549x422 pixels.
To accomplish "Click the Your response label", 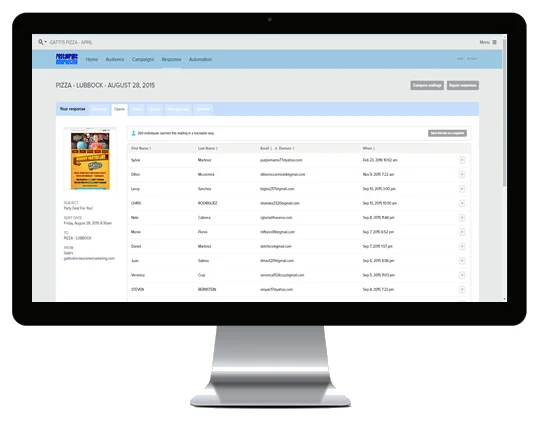I will [72, 109].
